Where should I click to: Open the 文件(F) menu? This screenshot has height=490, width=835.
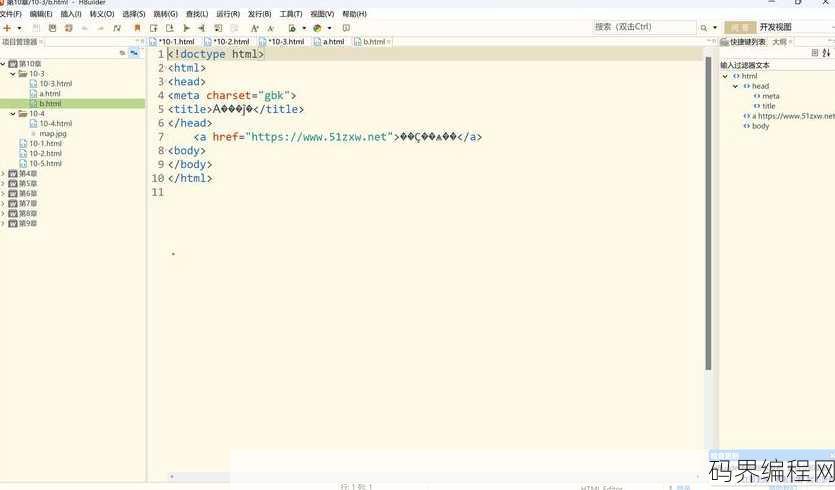click(x=11, y=14)
